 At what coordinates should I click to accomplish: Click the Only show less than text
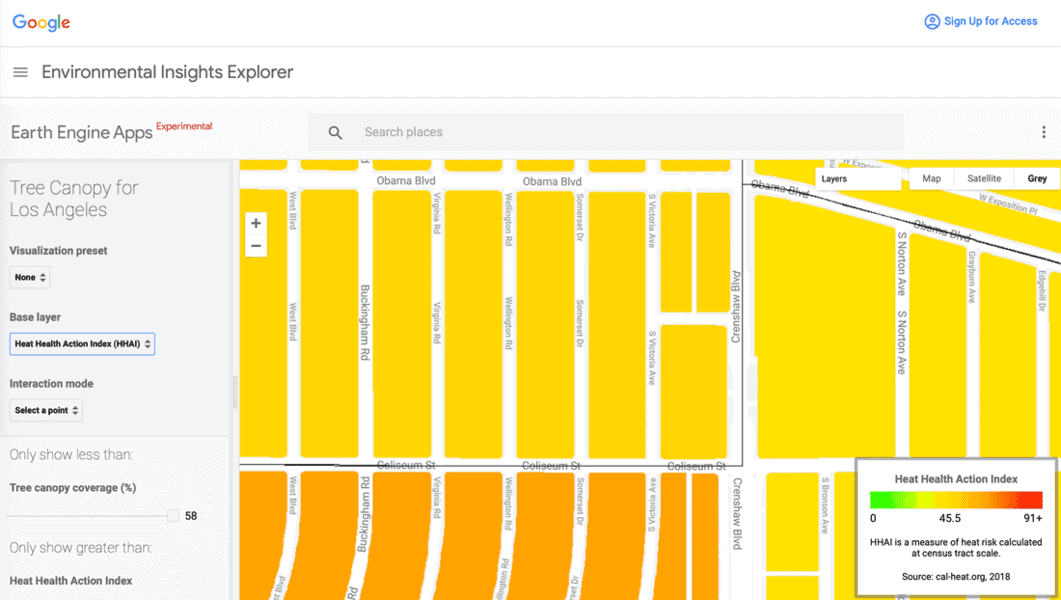point(71,455)
